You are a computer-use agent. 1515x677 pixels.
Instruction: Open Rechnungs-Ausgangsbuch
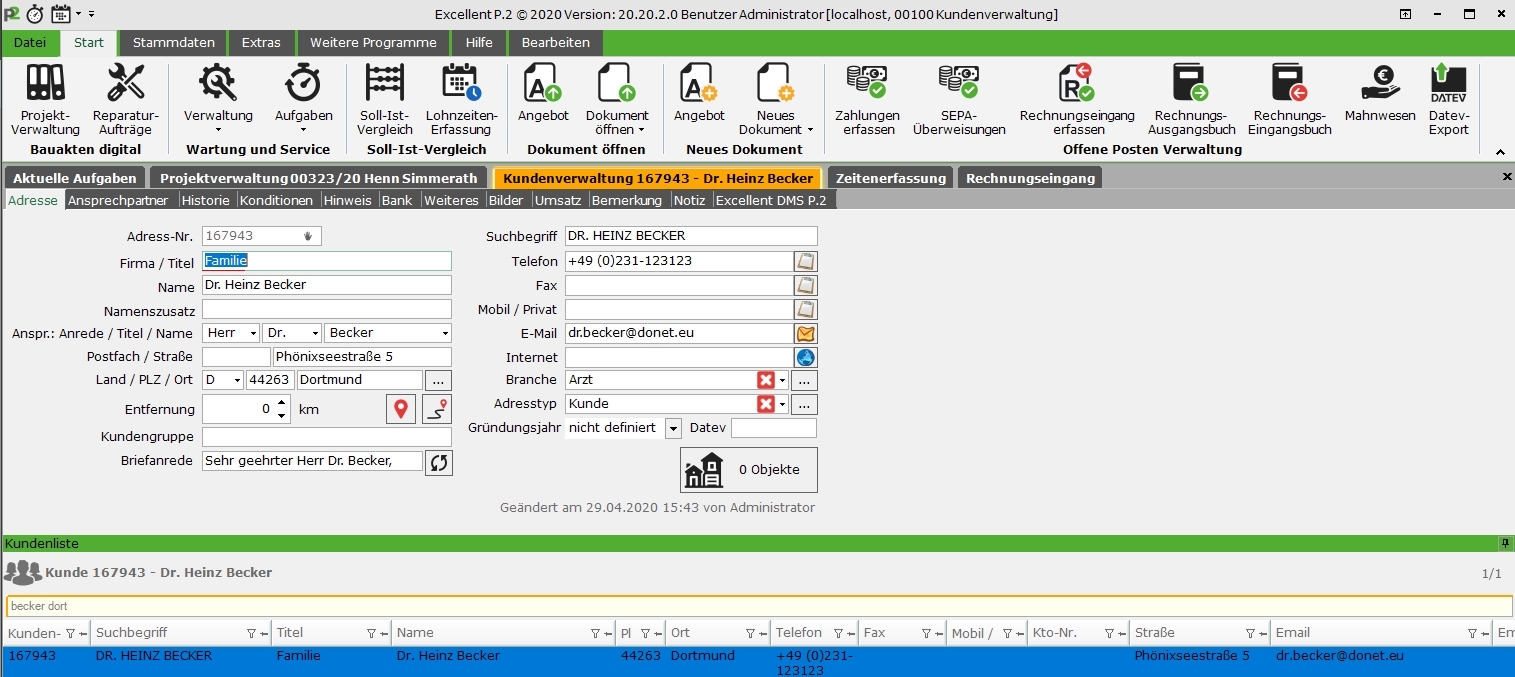click(1191, 99)
